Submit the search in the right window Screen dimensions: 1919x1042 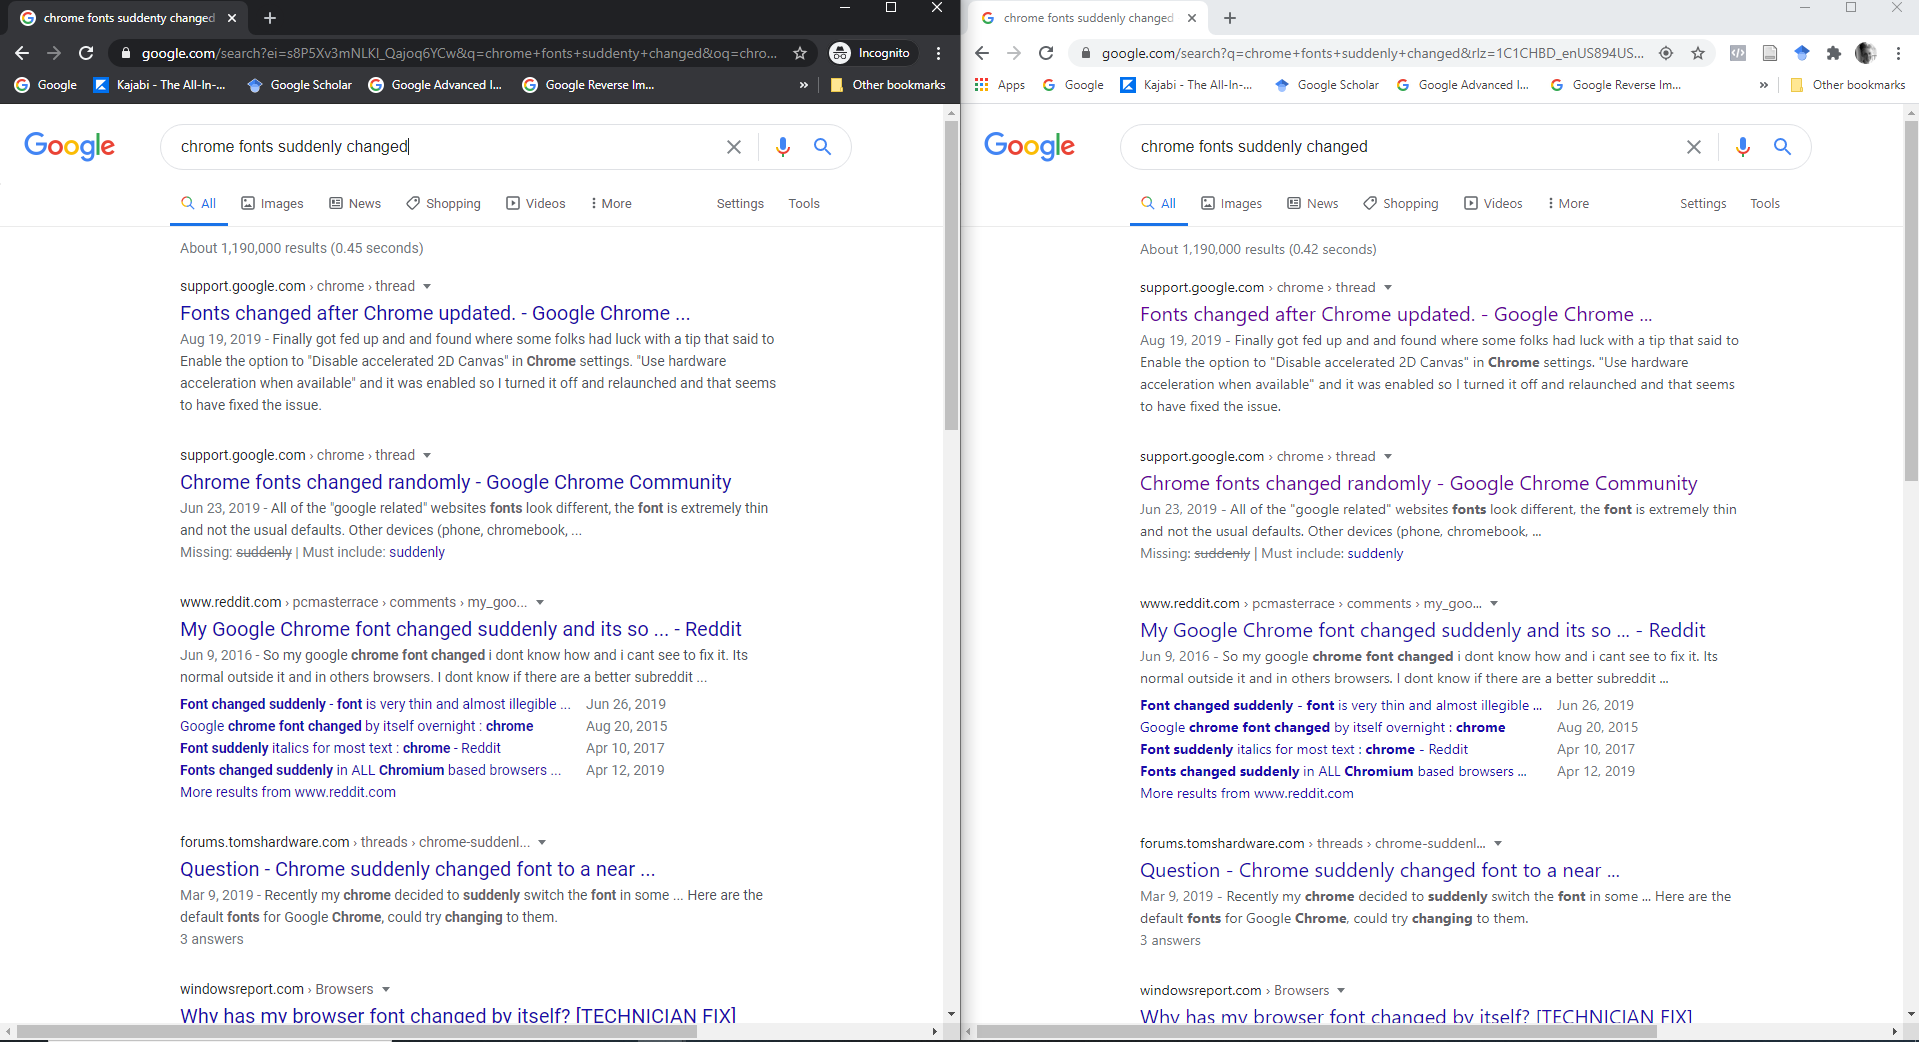(1782, 147)
